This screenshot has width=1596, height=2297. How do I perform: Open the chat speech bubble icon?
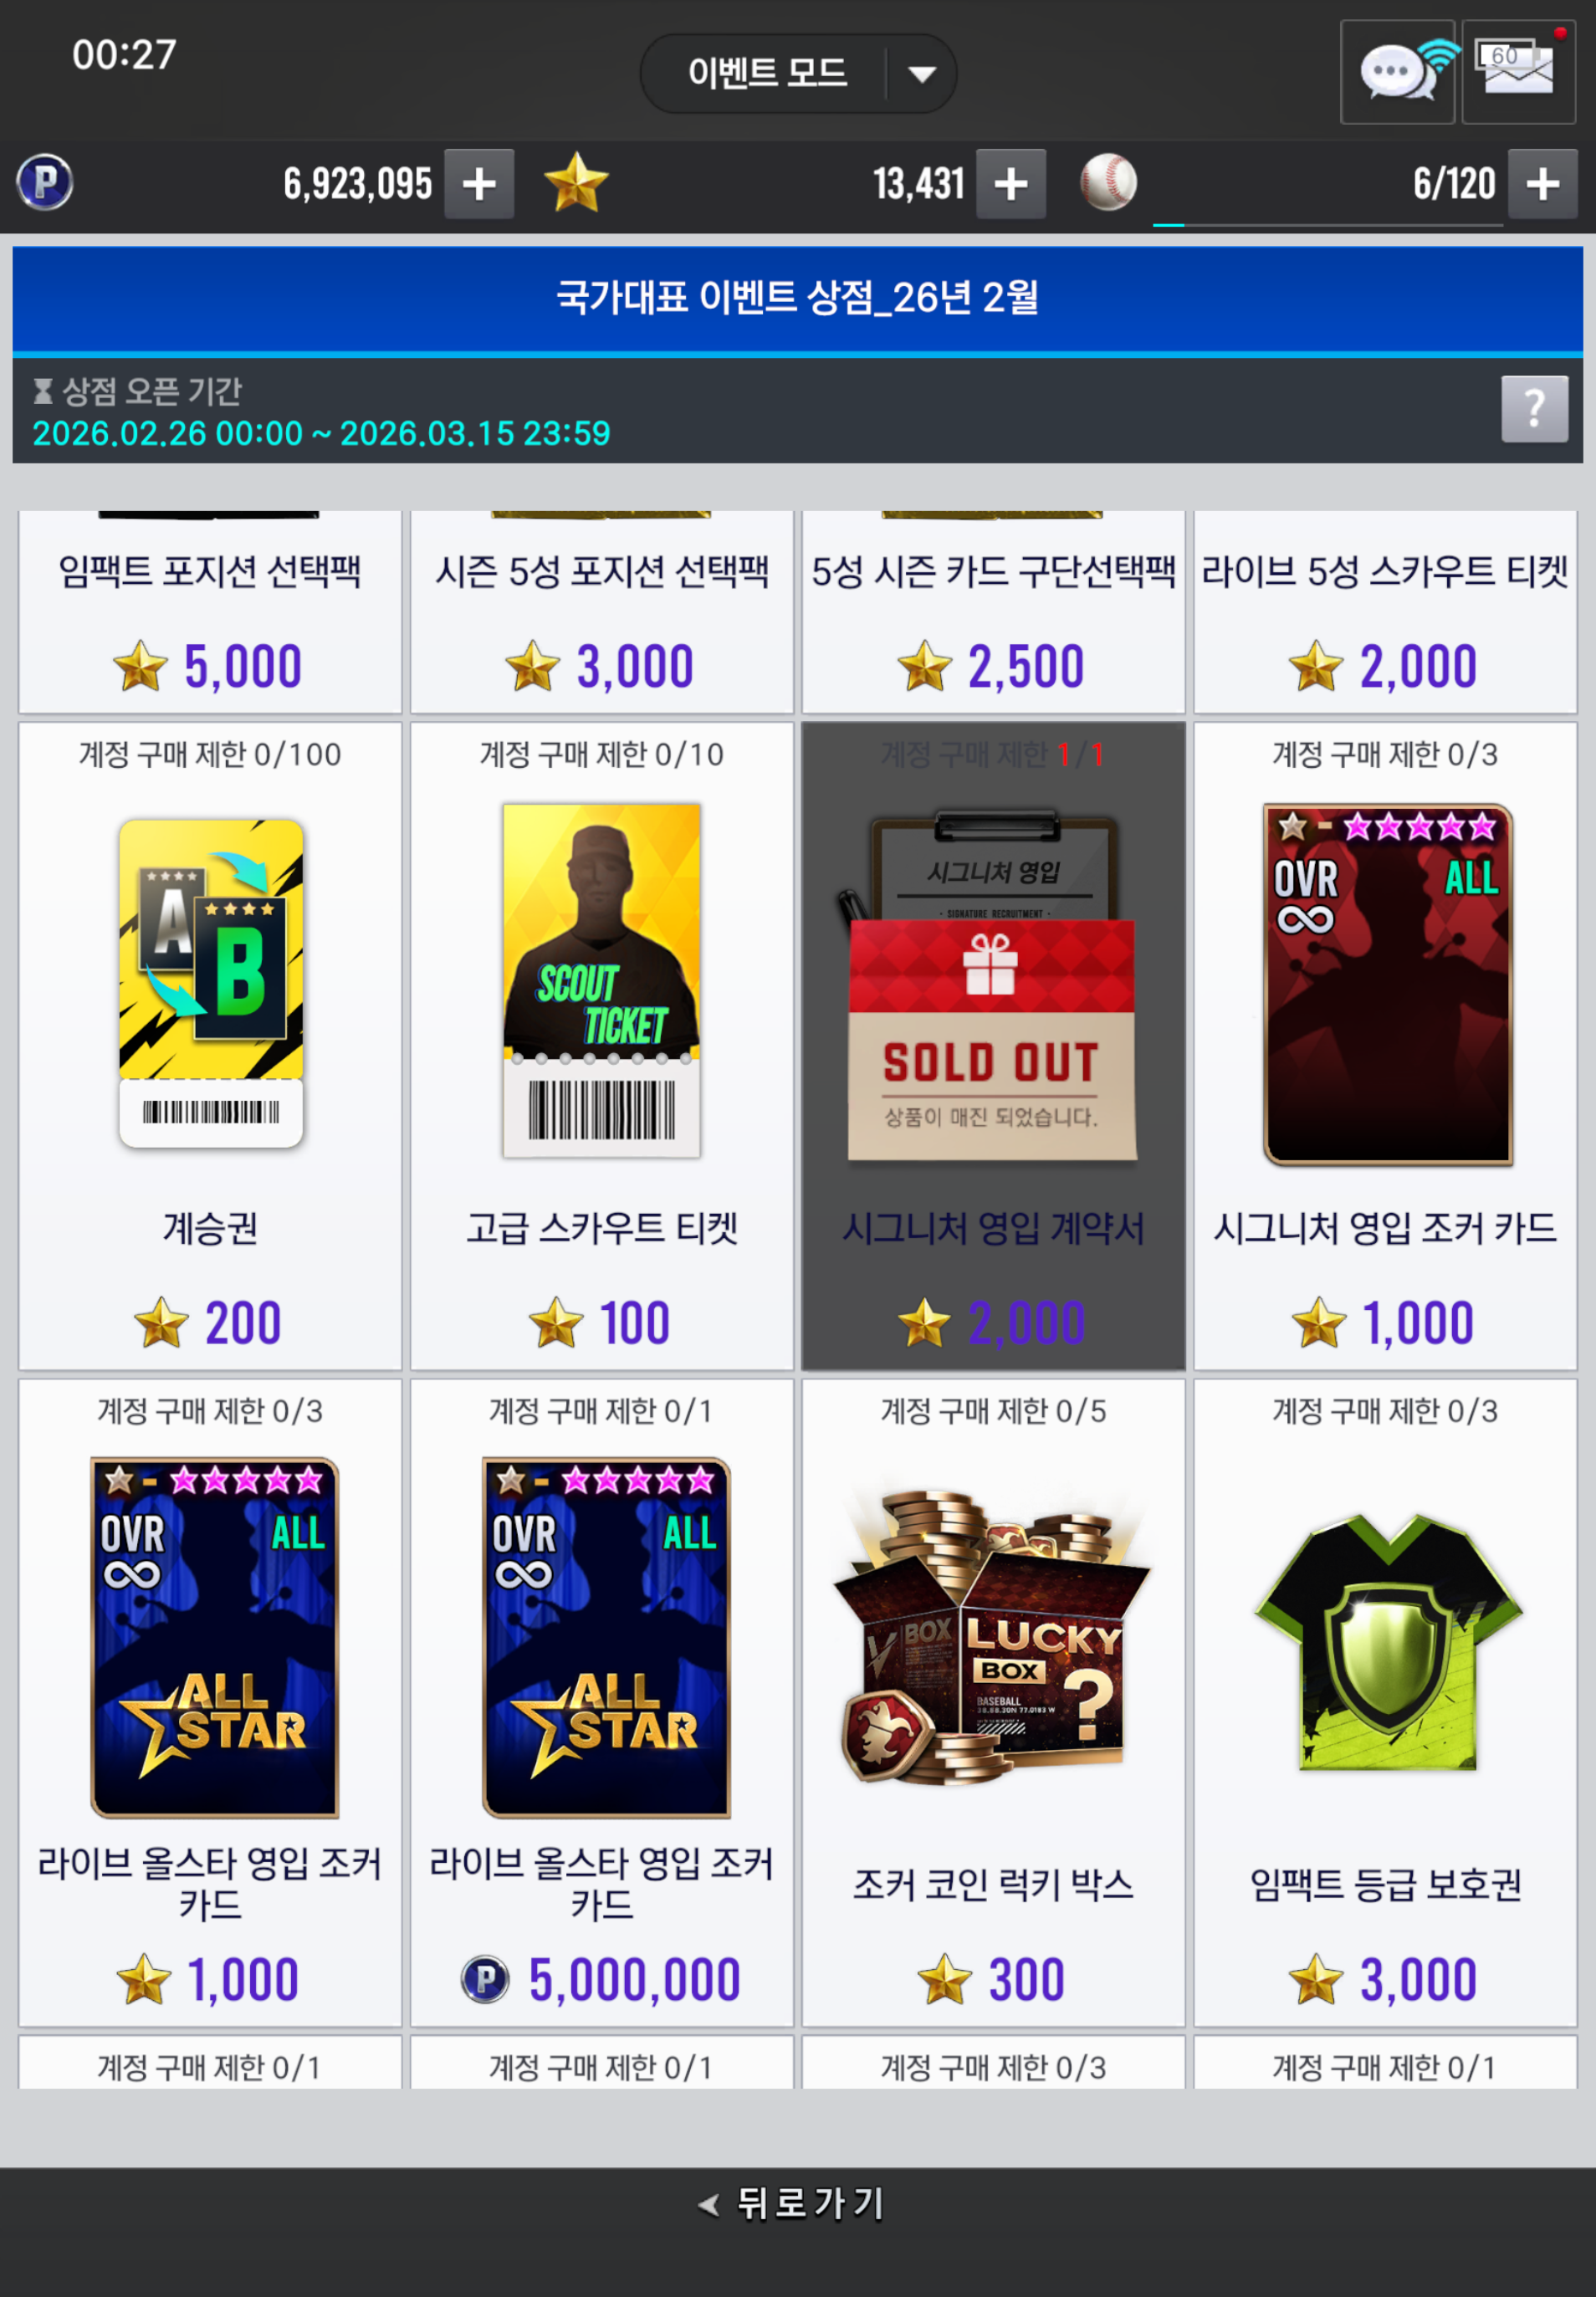[1396, 72]
